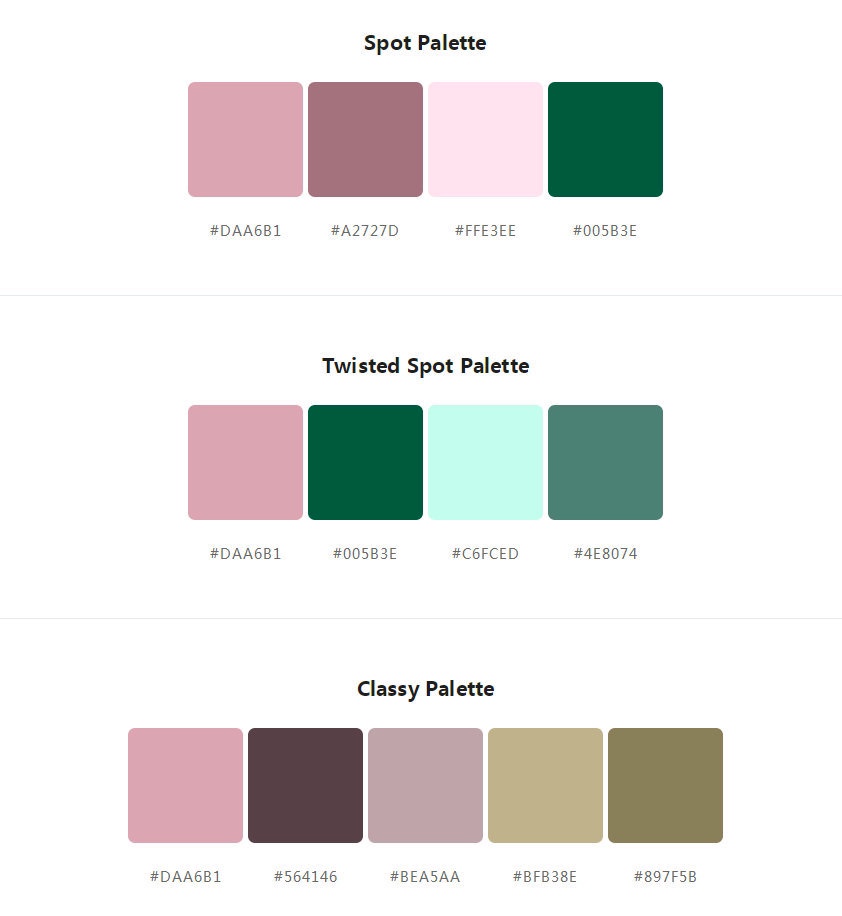Pick the pale pink #FFE3EE swatch
The width and height of the screenshot is (842, 916).
click(485, 140)
